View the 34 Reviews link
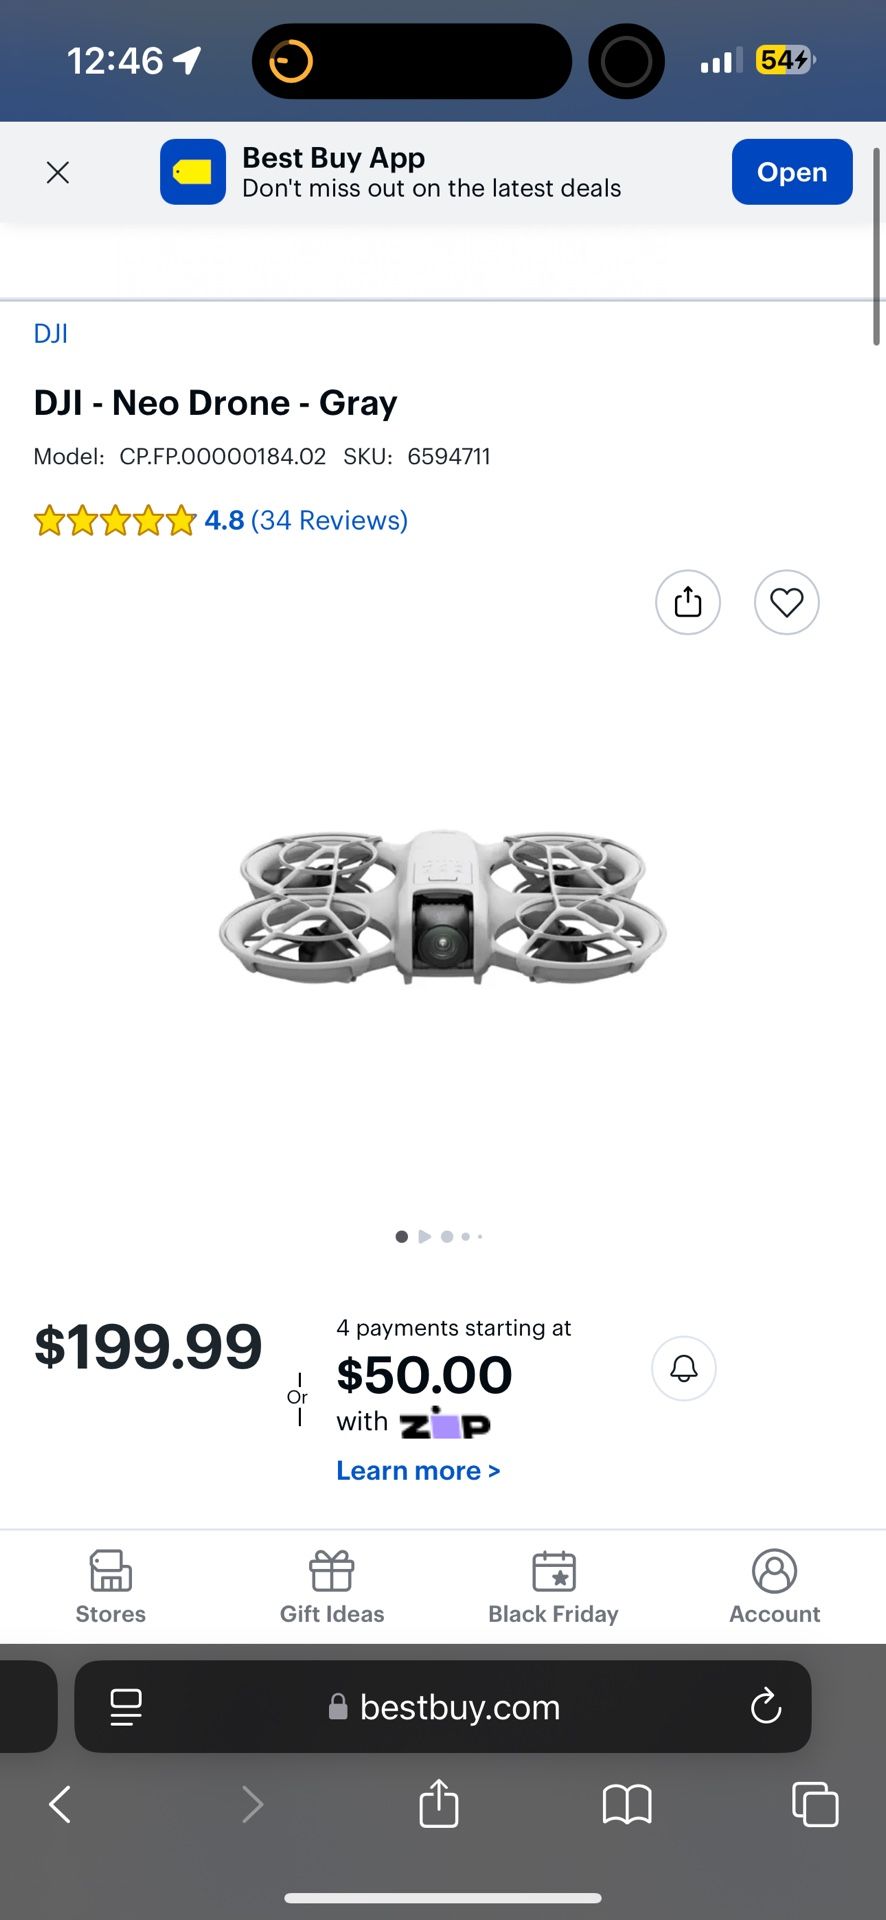Screen dimensions: 886x1920 [x=329, y=520]
